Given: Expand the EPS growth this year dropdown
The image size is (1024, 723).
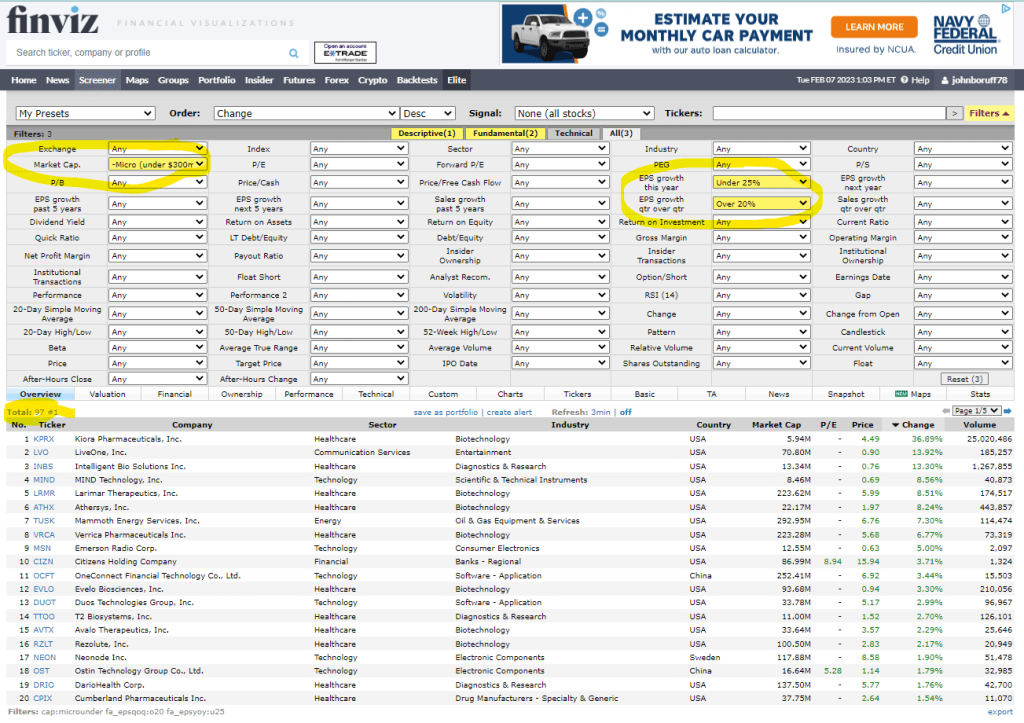Looking at the screenshot, I should 761,182.
